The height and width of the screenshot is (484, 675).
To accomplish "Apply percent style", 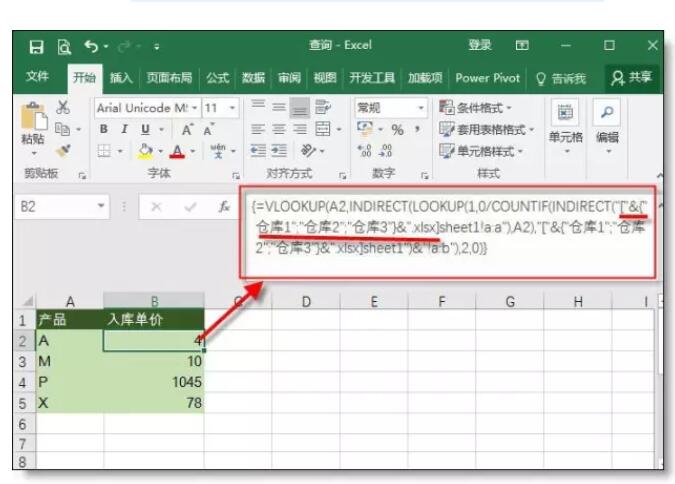I will click(x=397, y=130).
